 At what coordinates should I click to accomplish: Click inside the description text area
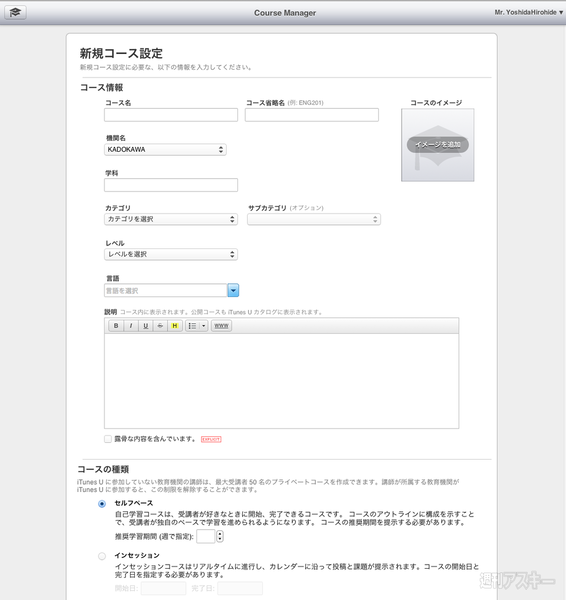tap(281, 381)
